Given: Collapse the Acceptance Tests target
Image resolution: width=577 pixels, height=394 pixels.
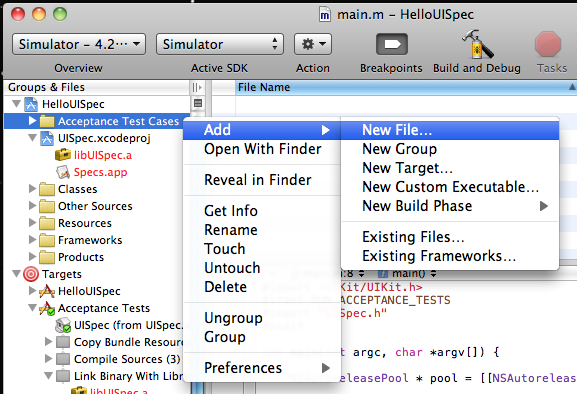Looking at the screenshot, I should (x=32, y=308).
